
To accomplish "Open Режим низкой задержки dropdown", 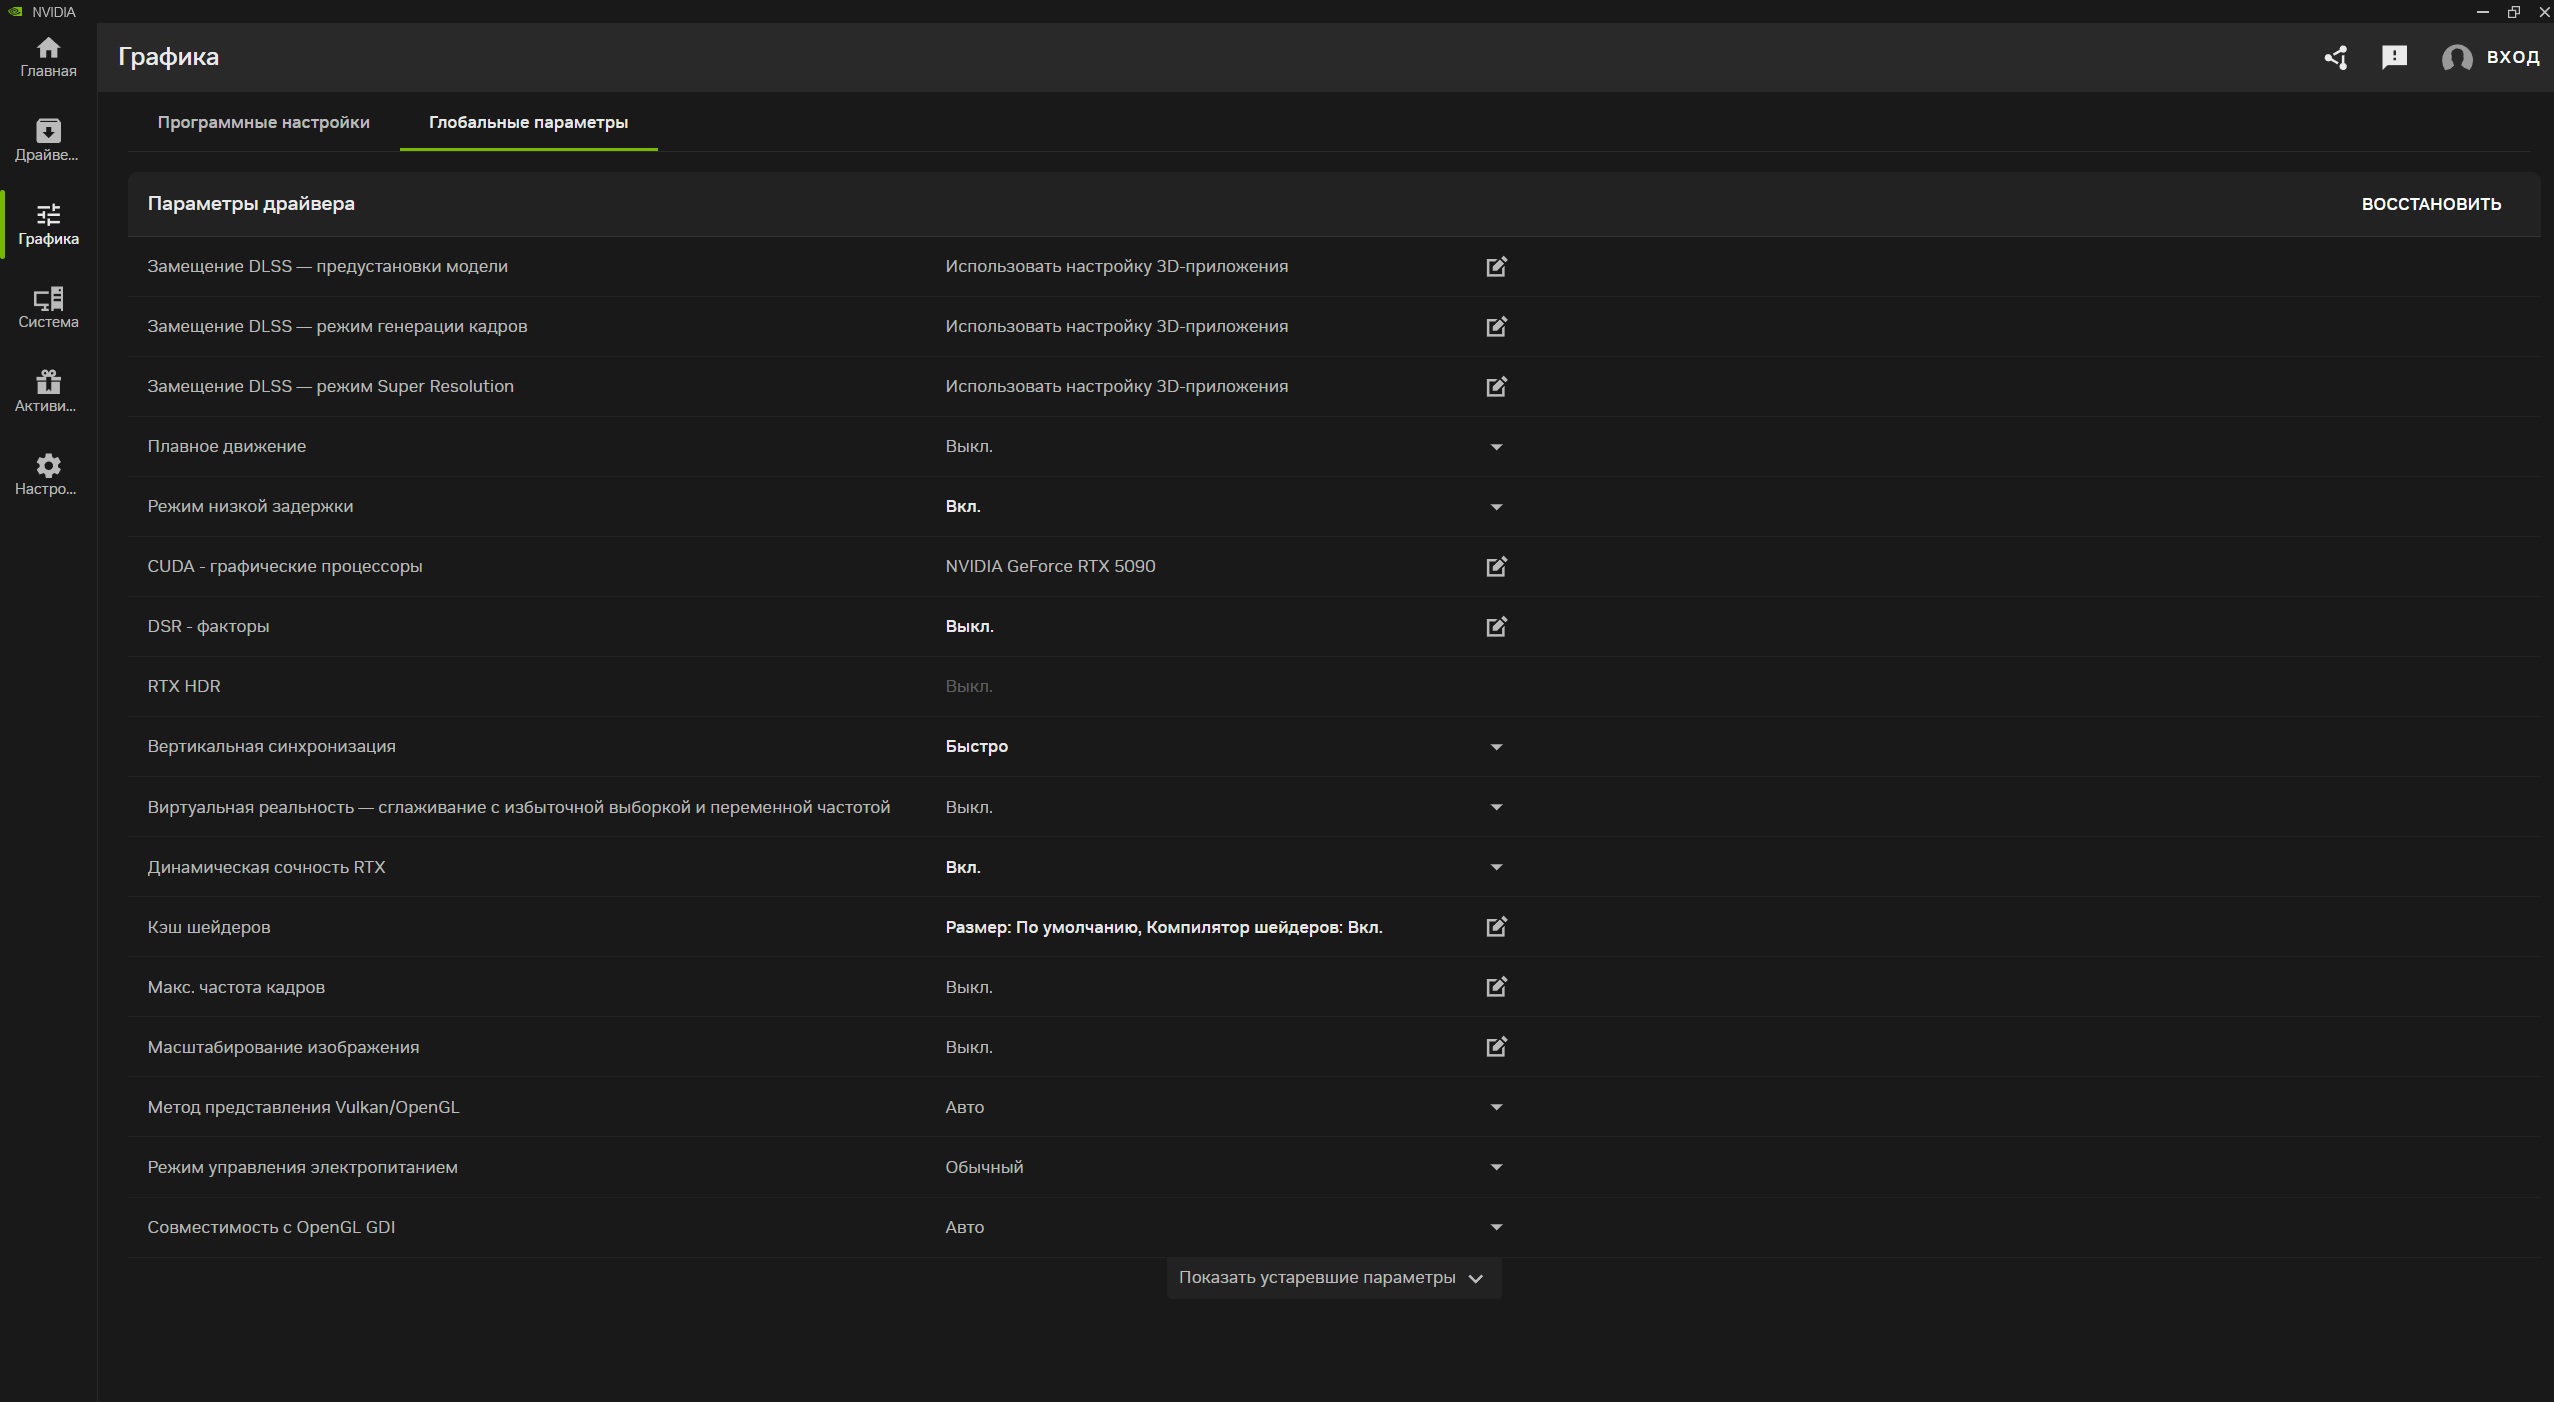I will (1496, 507).
